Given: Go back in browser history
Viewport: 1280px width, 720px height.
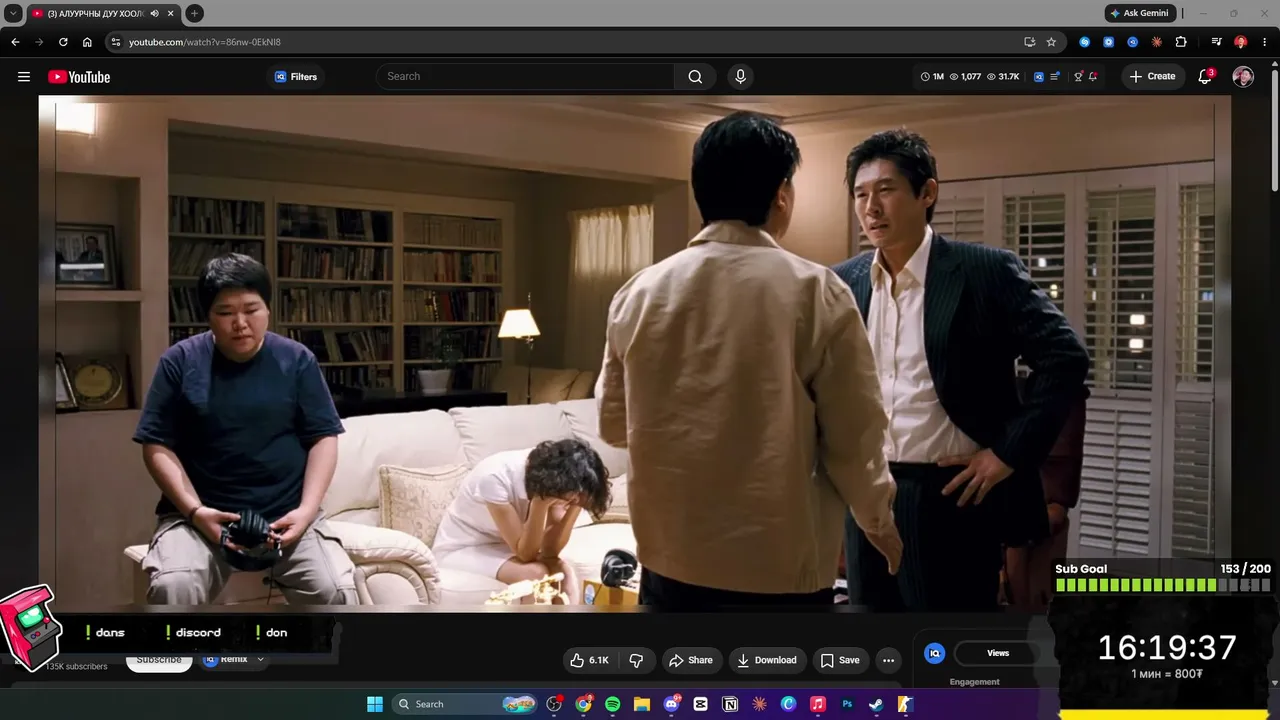Looking at the screenshot, I should pyautogui.click(x=15, y=42).
